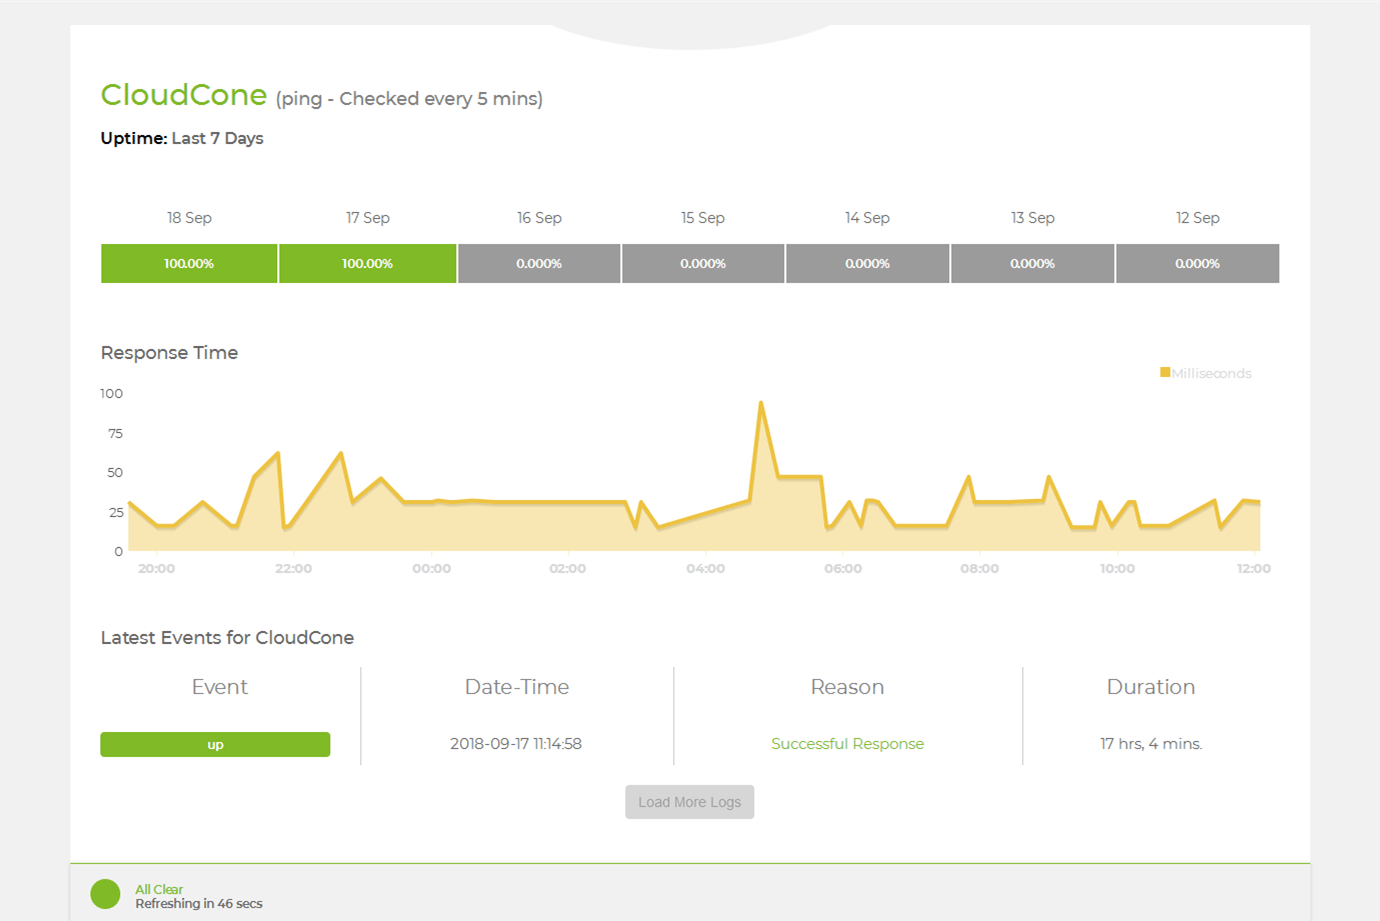Image resolution: width=1380 pixels, height=921 pixels.
Task: Click the green 'up' event badge
Action: click(215, 745)
